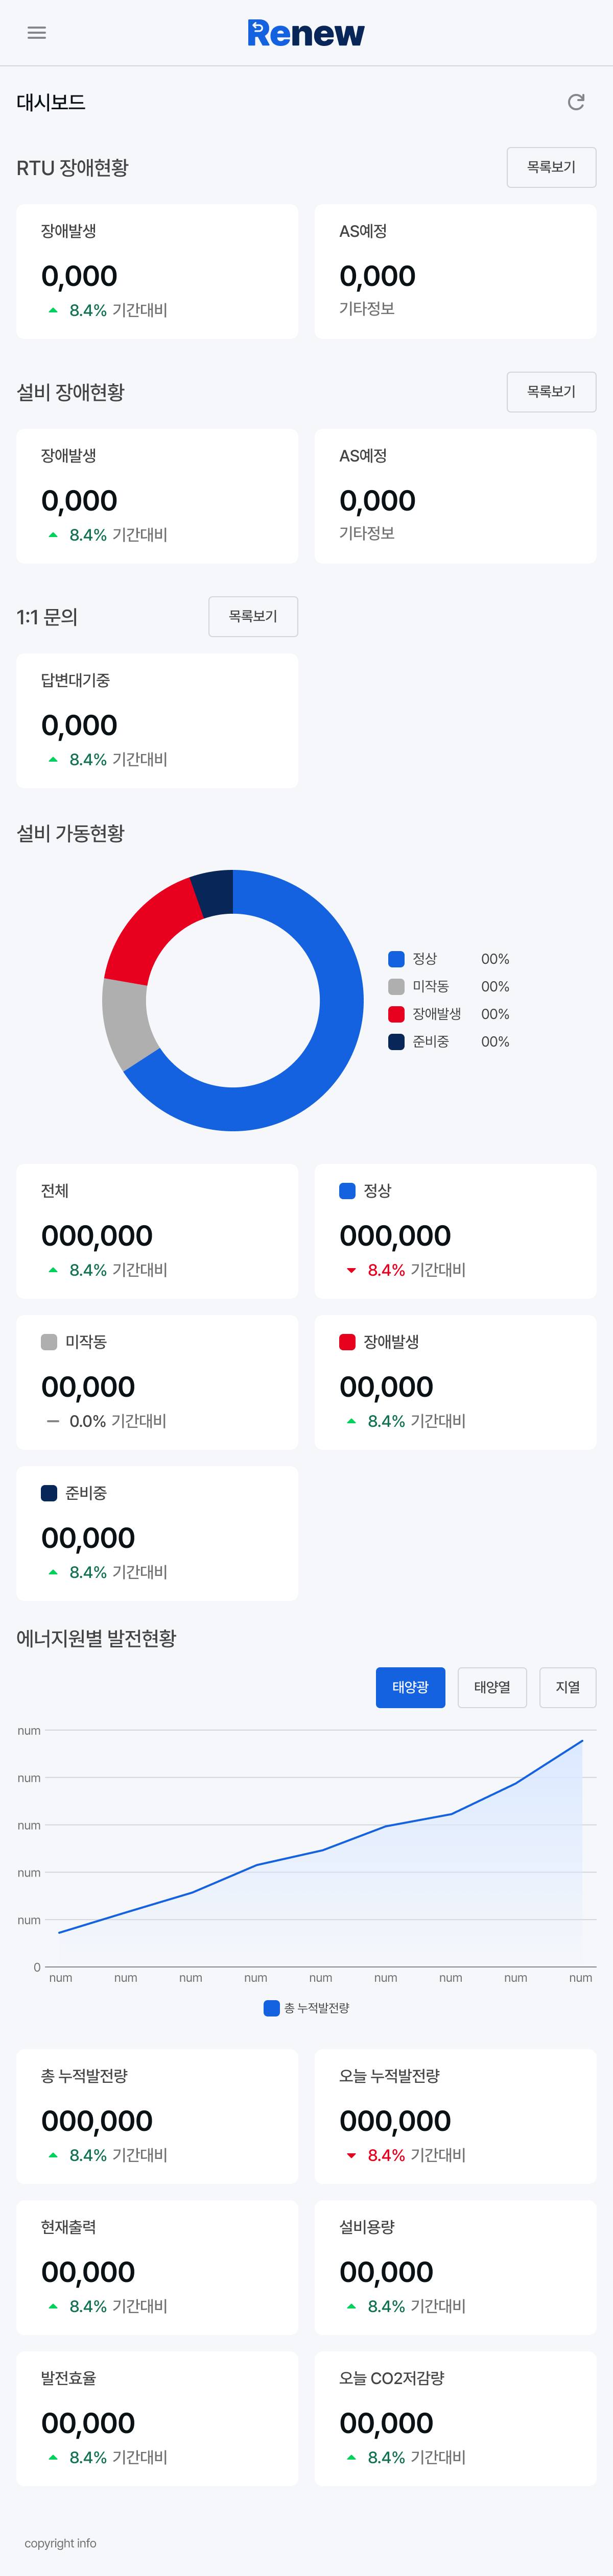613x2576 pixels.
Task: Click red down arrow on 정상 card
Action: tap(351, 1271)
